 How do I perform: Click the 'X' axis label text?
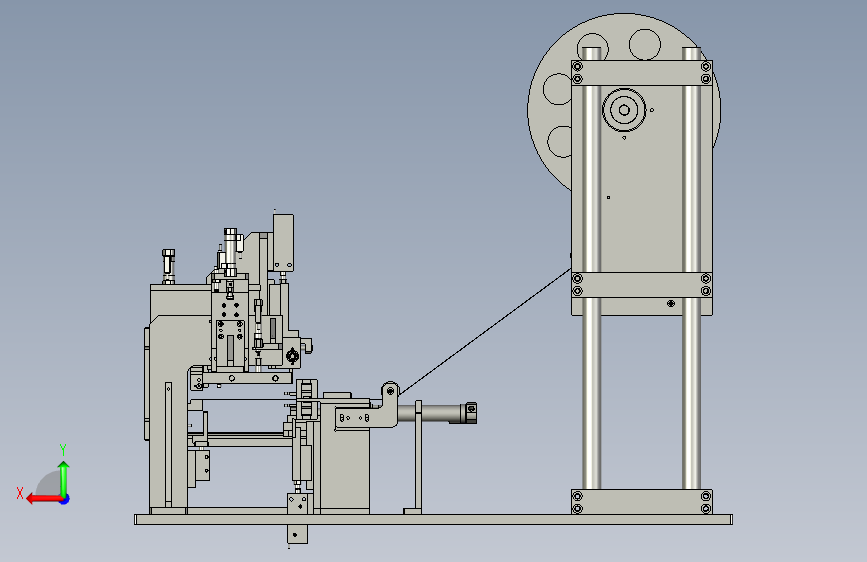point(20,493)
